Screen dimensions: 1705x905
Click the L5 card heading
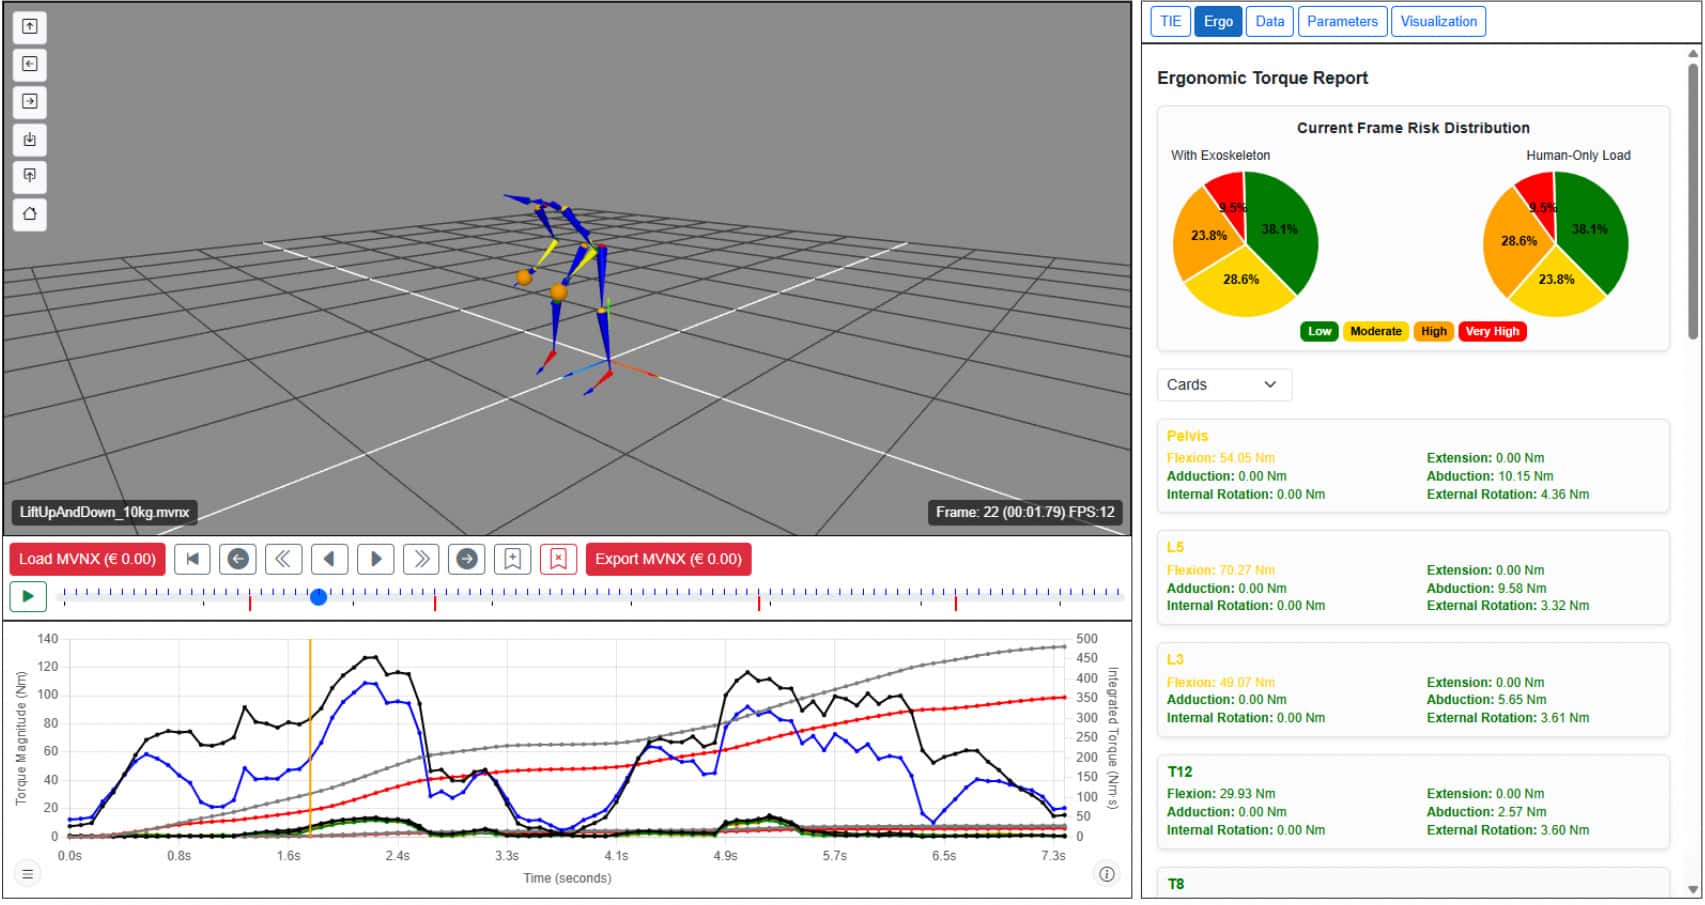click(1175, 548)
